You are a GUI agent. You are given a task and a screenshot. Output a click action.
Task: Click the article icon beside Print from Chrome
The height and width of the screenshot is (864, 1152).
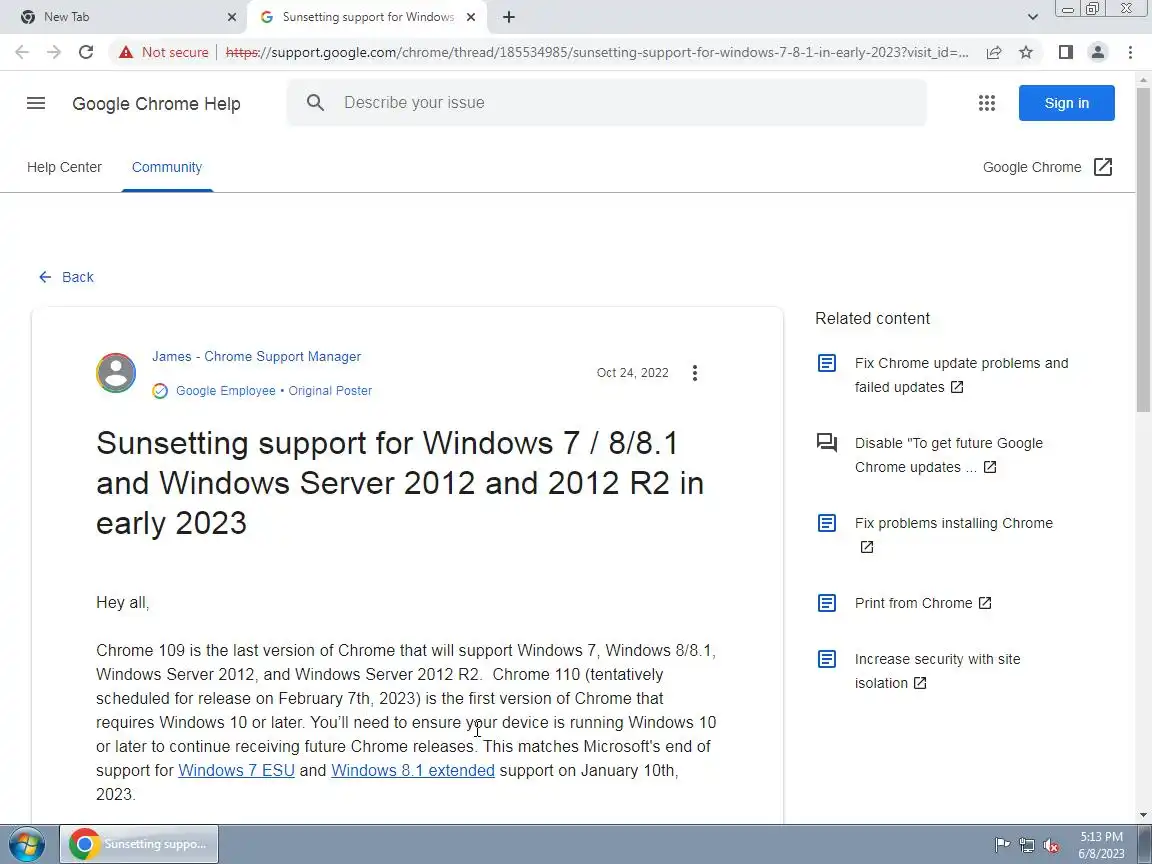click(827, 603)
